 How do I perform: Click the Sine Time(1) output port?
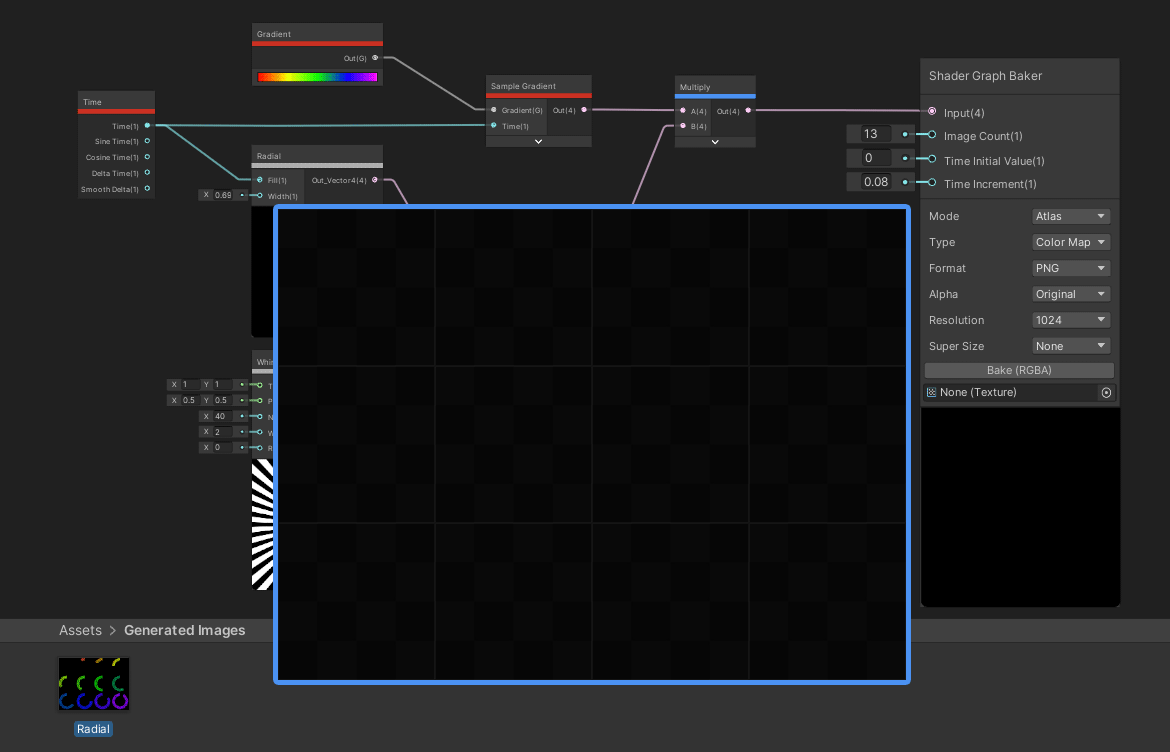[147, 142]
